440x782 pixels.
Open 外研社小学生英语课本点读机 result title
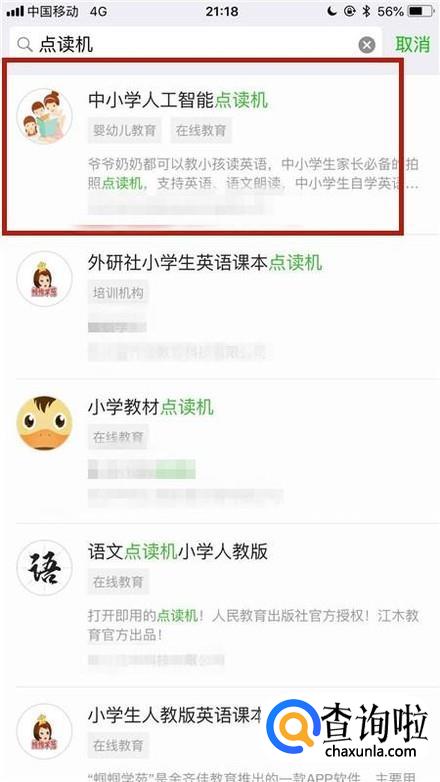[205, 263]
